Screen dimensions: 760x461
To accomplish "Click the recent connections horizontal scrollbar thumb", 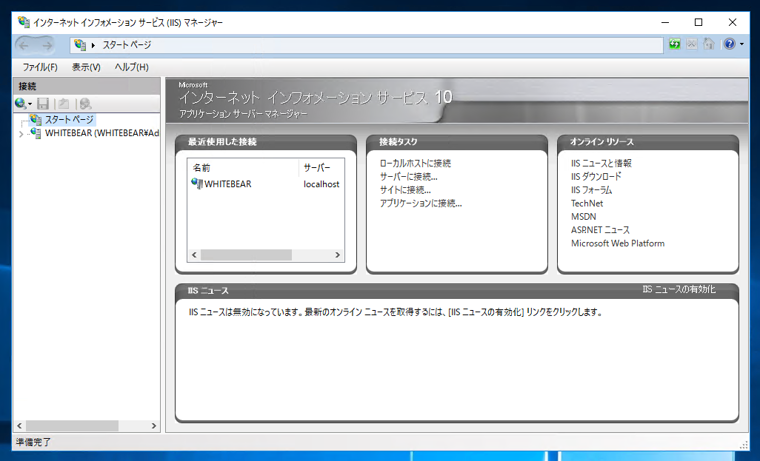I will click(x=246, y=255).
